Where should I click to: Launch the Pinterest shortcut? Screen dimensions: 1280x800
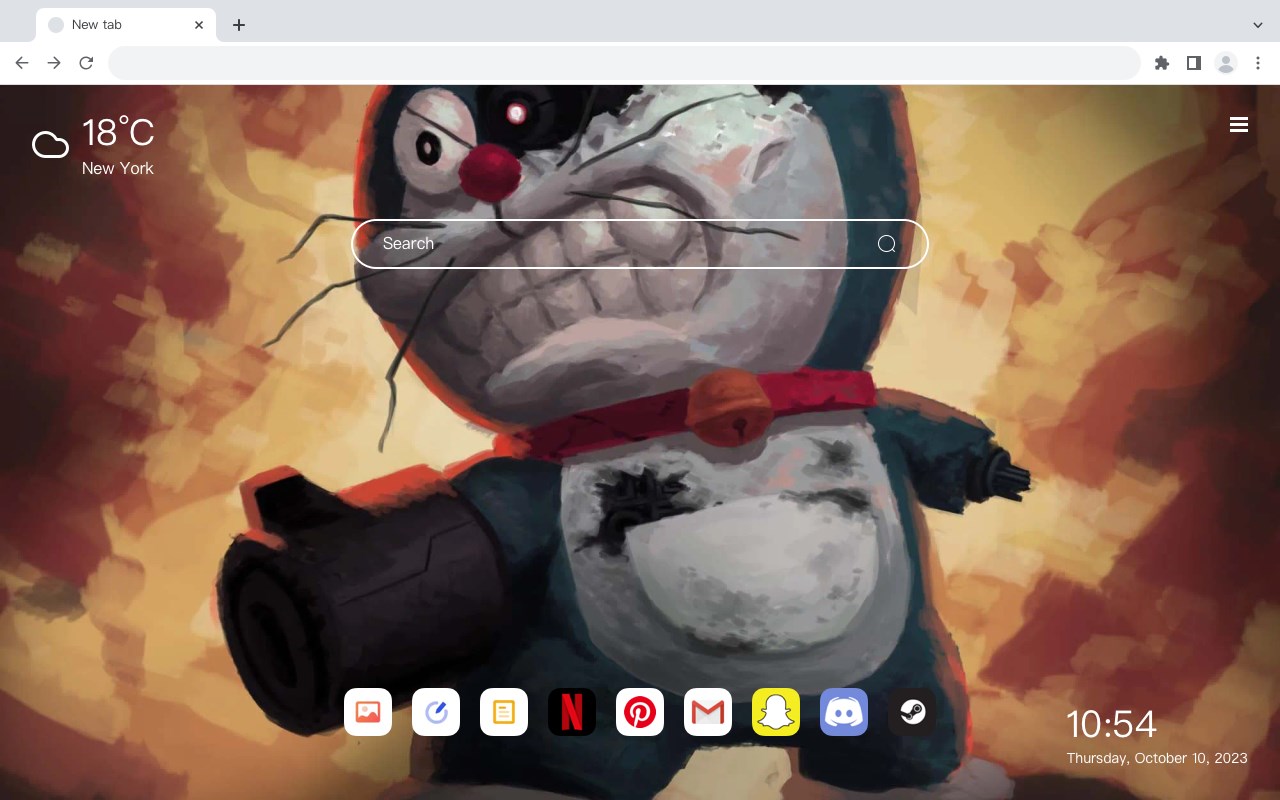tap(640, 712)
